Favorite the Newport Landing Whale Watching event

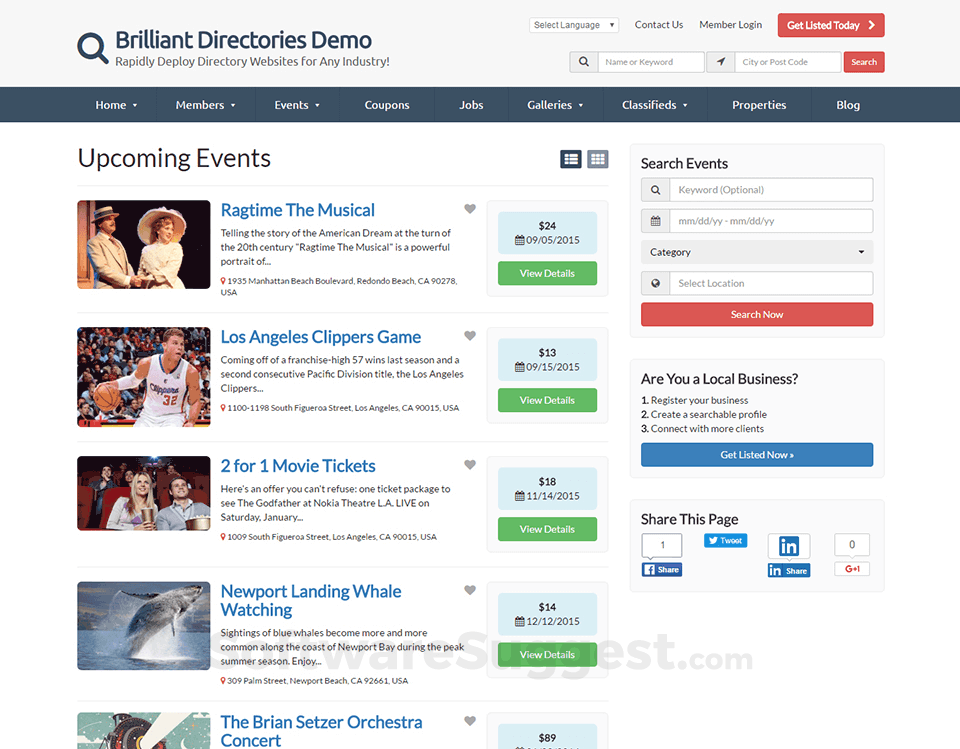tap(470, 590)
